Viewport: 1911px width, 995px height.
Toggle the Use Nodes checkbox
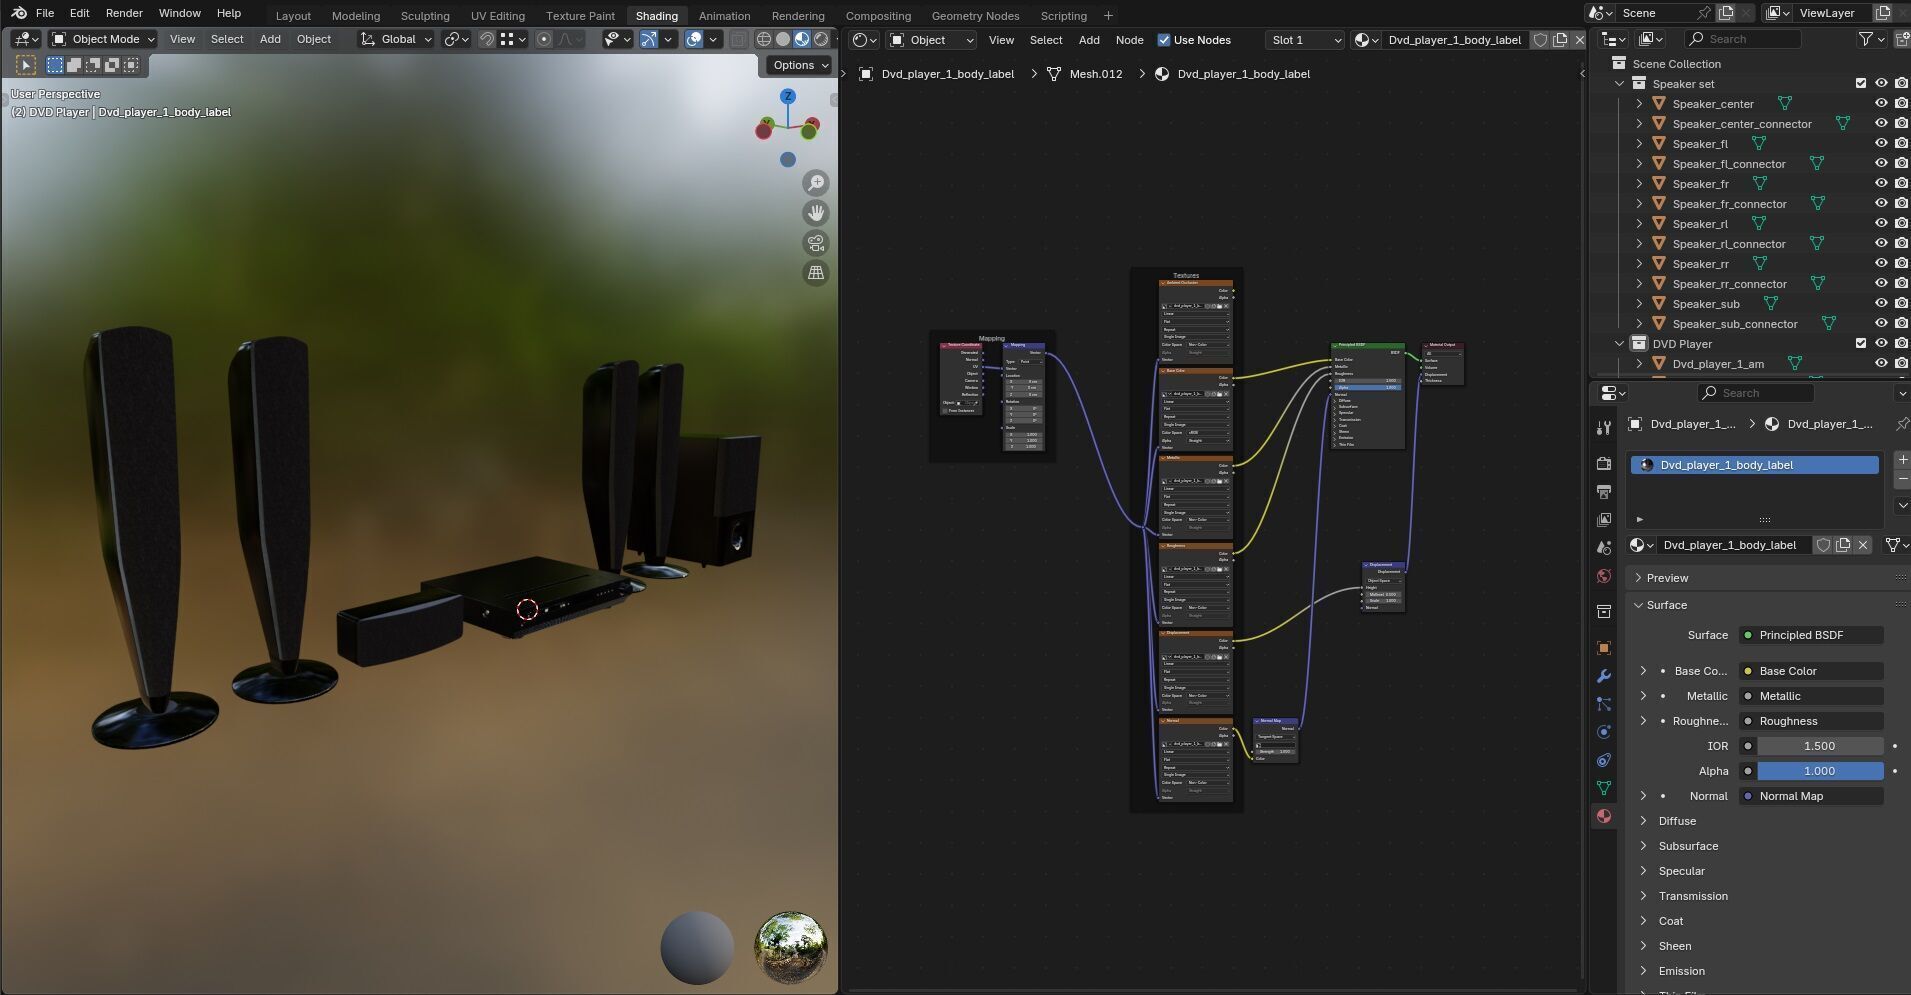point(1164,40)
